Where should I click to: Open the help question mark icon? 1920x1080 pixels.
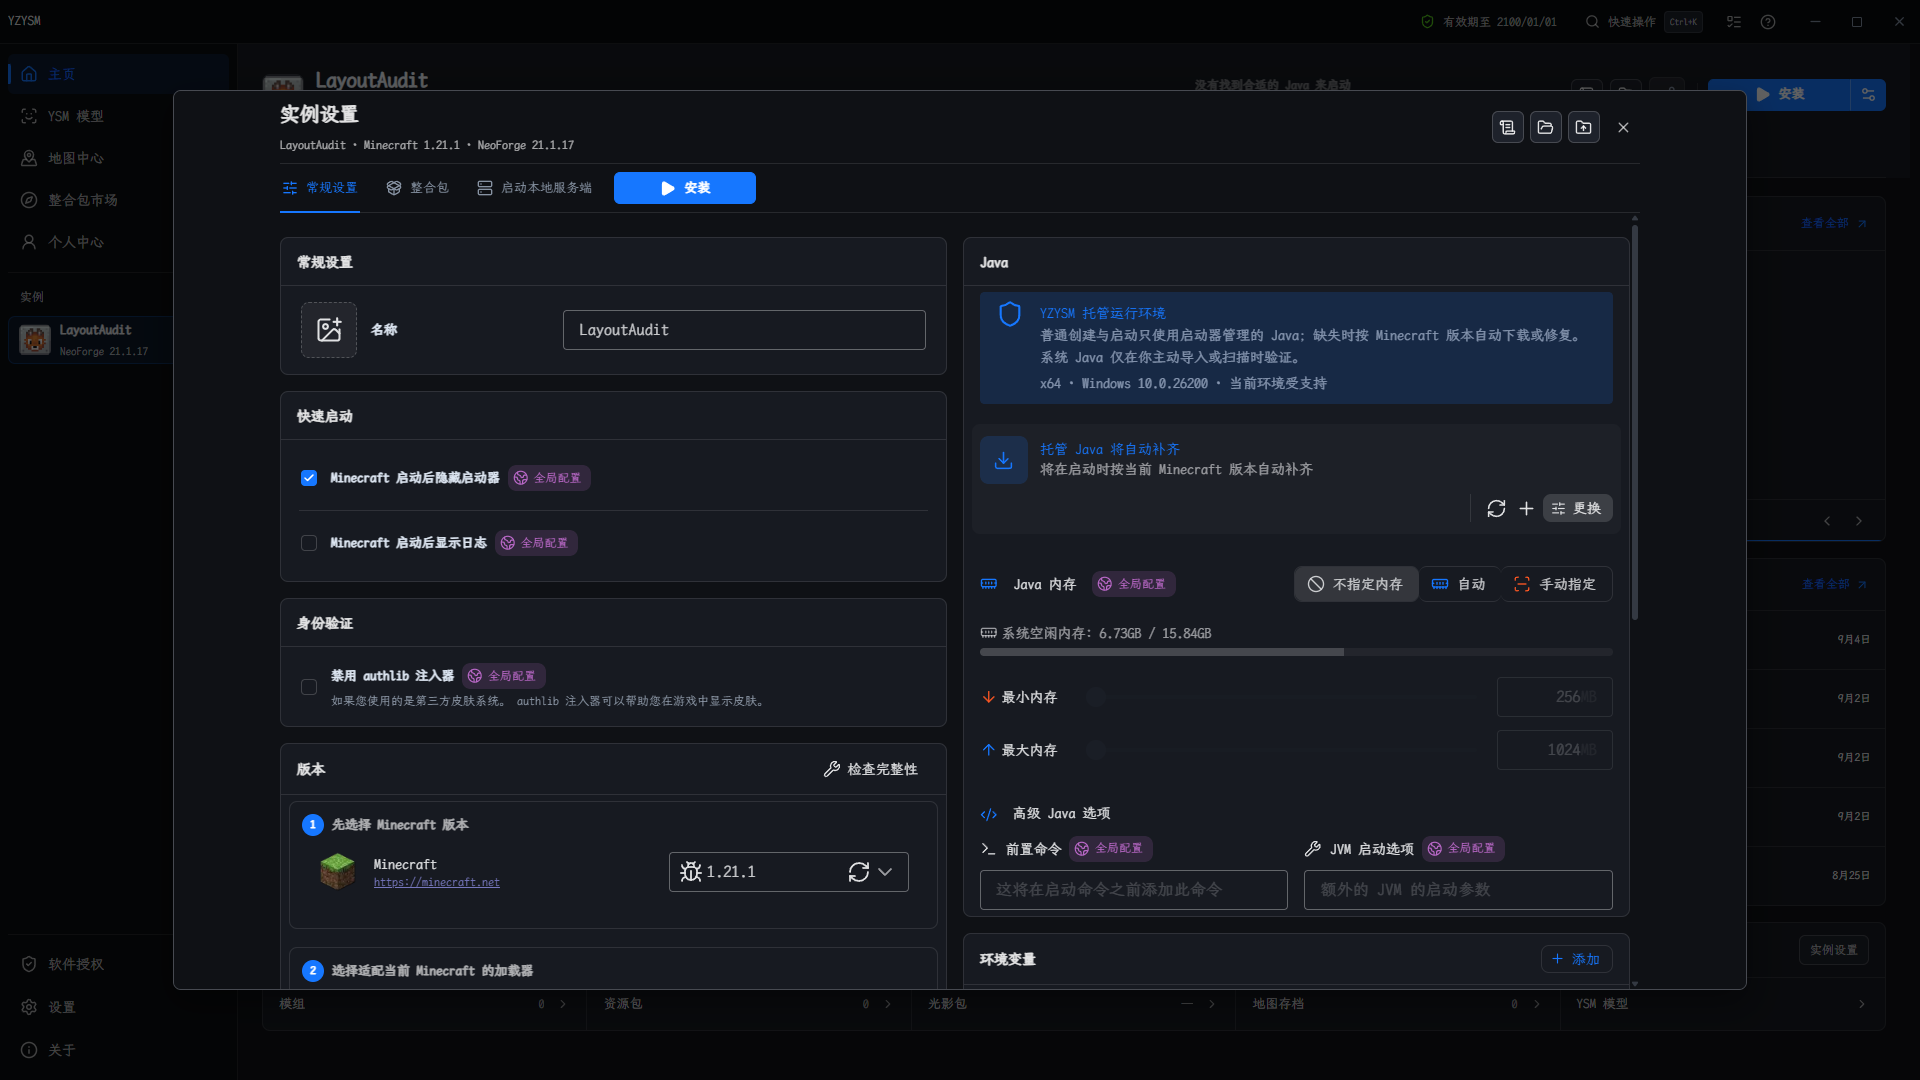coord(1768,22)
